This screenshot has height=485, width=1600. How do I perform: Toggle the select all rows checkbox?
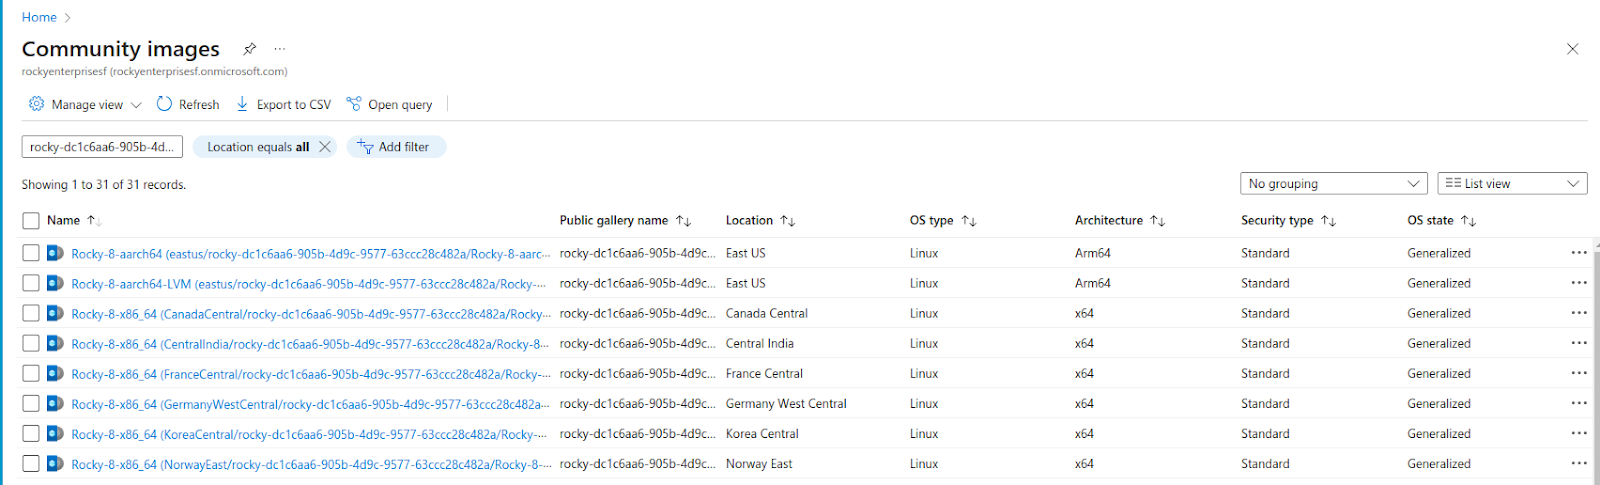pyautogui.click(x=31, y=221)
